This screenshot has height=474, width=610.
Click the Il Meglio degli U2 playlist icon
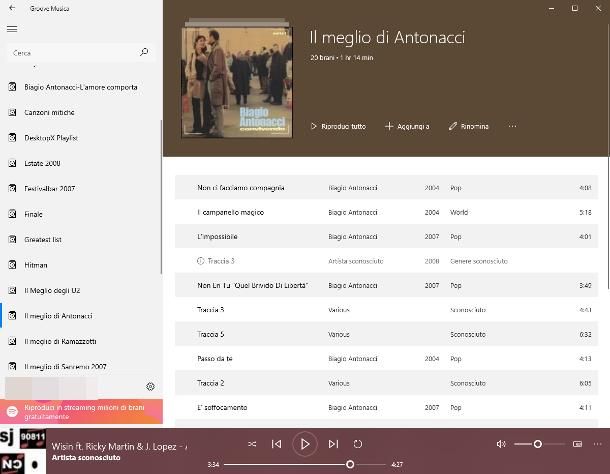point(12,290)
